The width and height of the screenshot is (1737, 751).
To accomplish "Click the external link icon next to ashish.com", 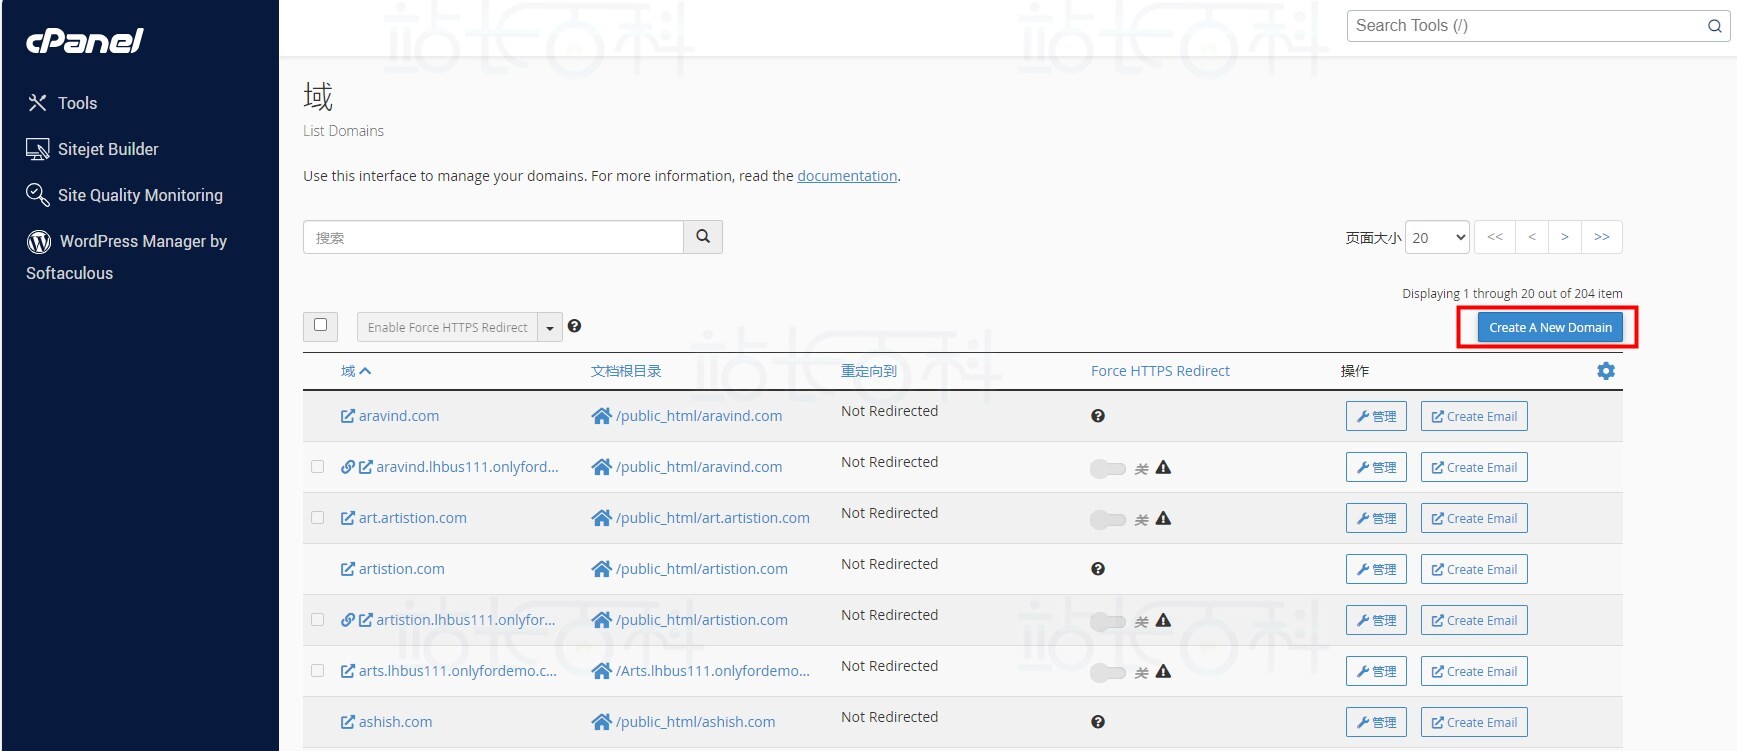I will (x=348, y=722).
